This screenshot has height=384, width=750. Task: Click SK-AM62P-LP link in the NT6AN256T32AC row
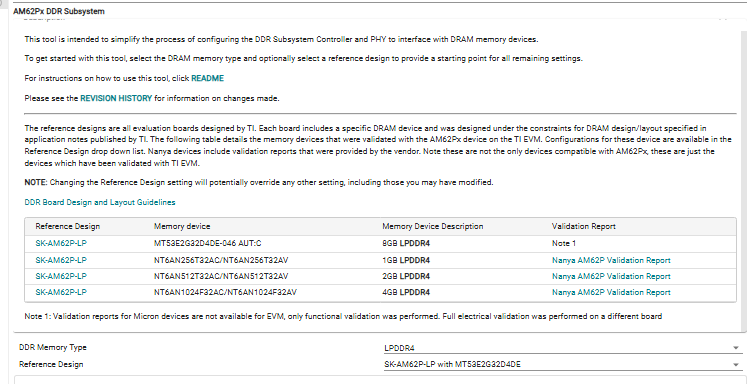[61, 260]
